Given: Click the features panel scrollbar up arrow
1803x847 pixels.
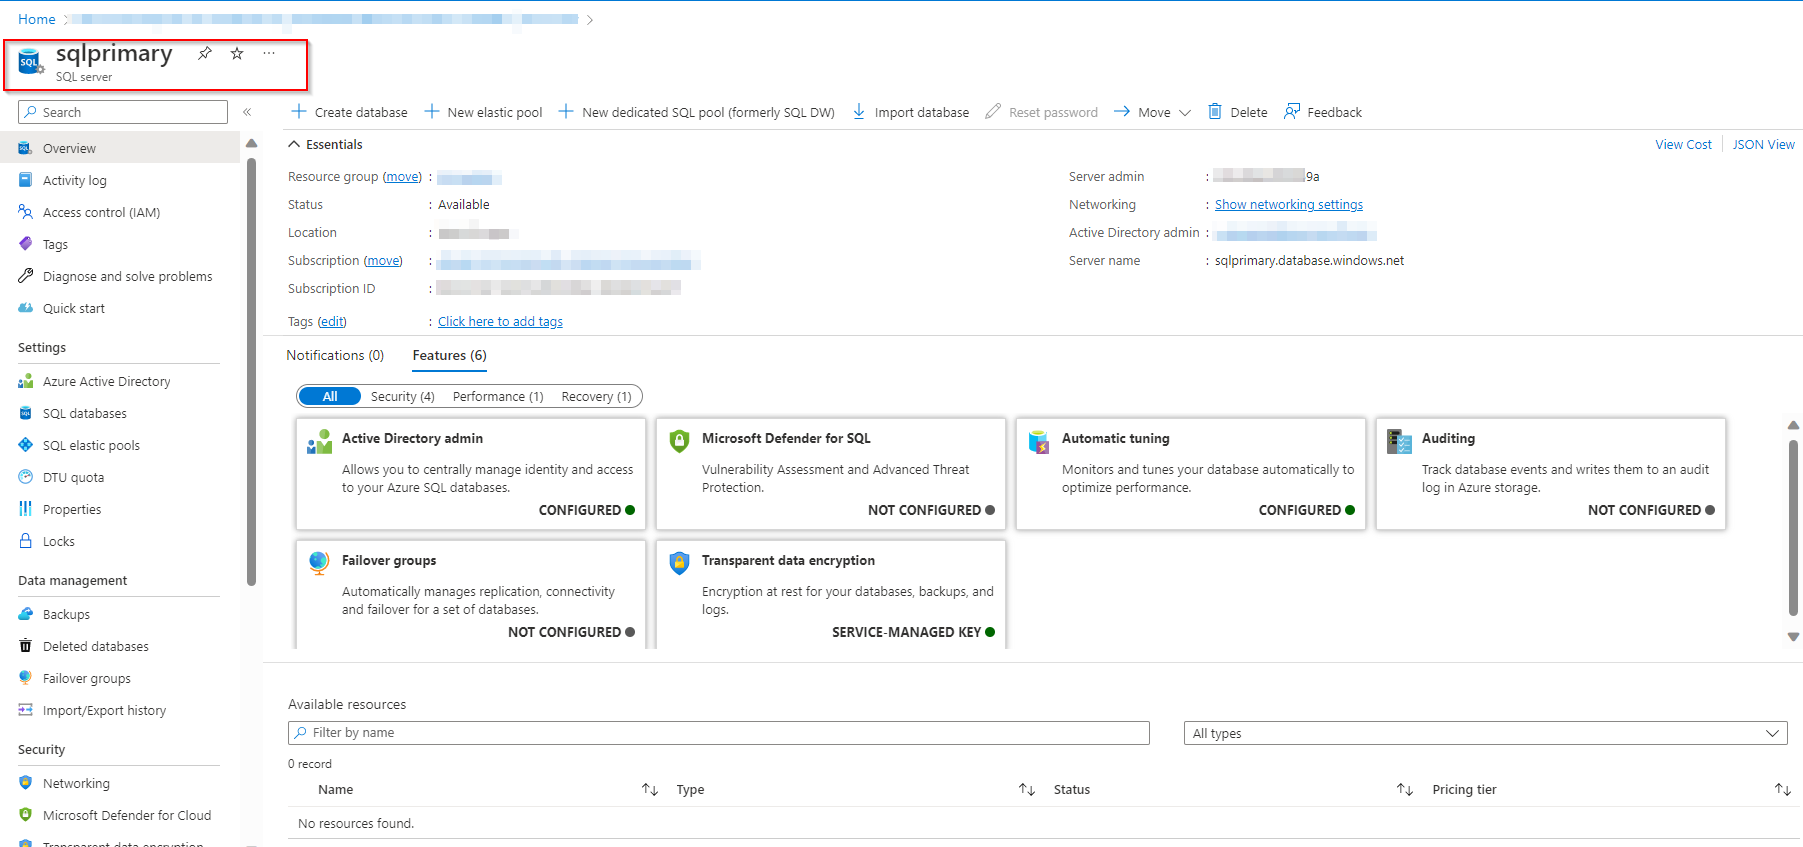Looking at the screenshot, I should click(x=1793, y=425).
